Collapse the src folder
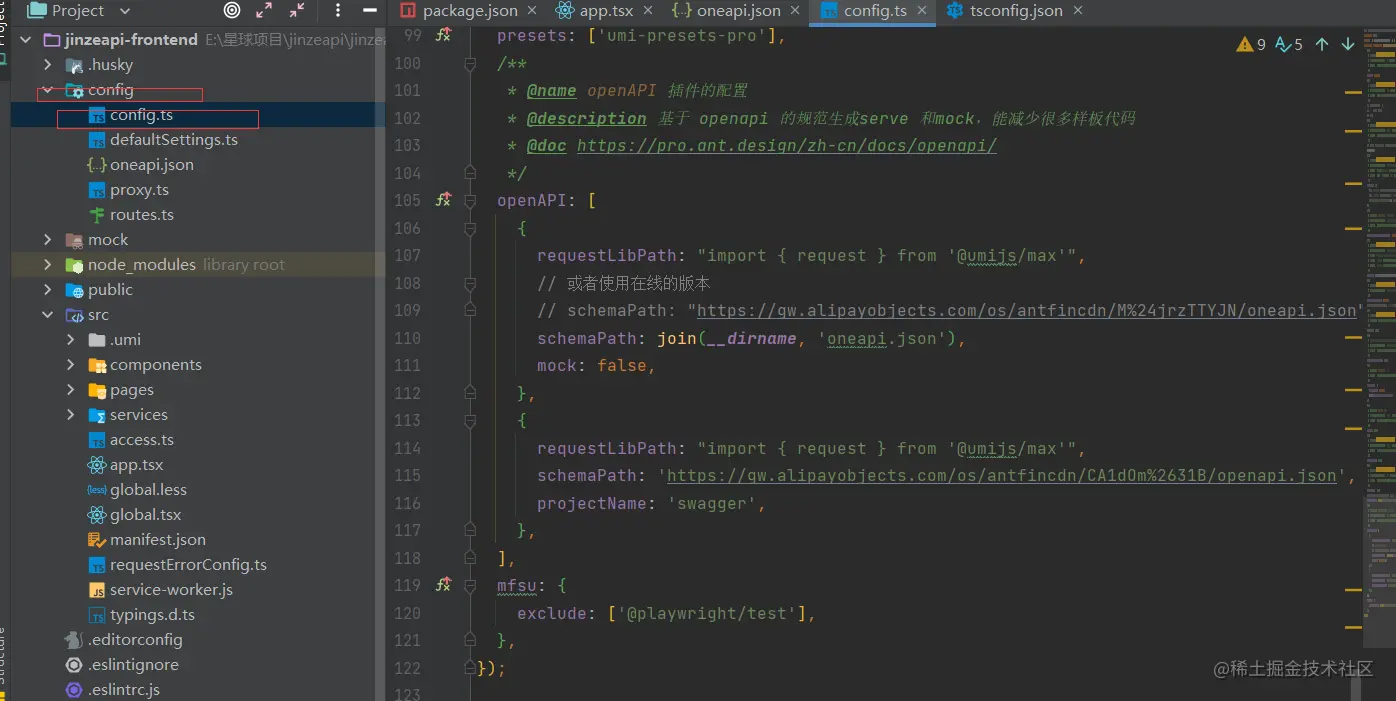This screenshot has height=701, width=1396. coord(48,315)
